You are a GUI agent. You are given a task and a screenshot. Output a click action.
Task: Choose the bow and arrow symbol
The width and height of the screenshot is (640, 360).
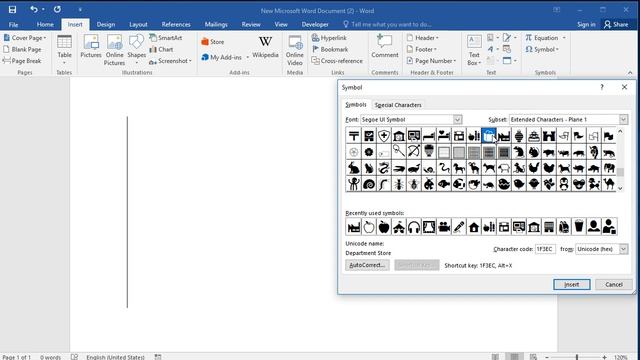pos(413,152)
